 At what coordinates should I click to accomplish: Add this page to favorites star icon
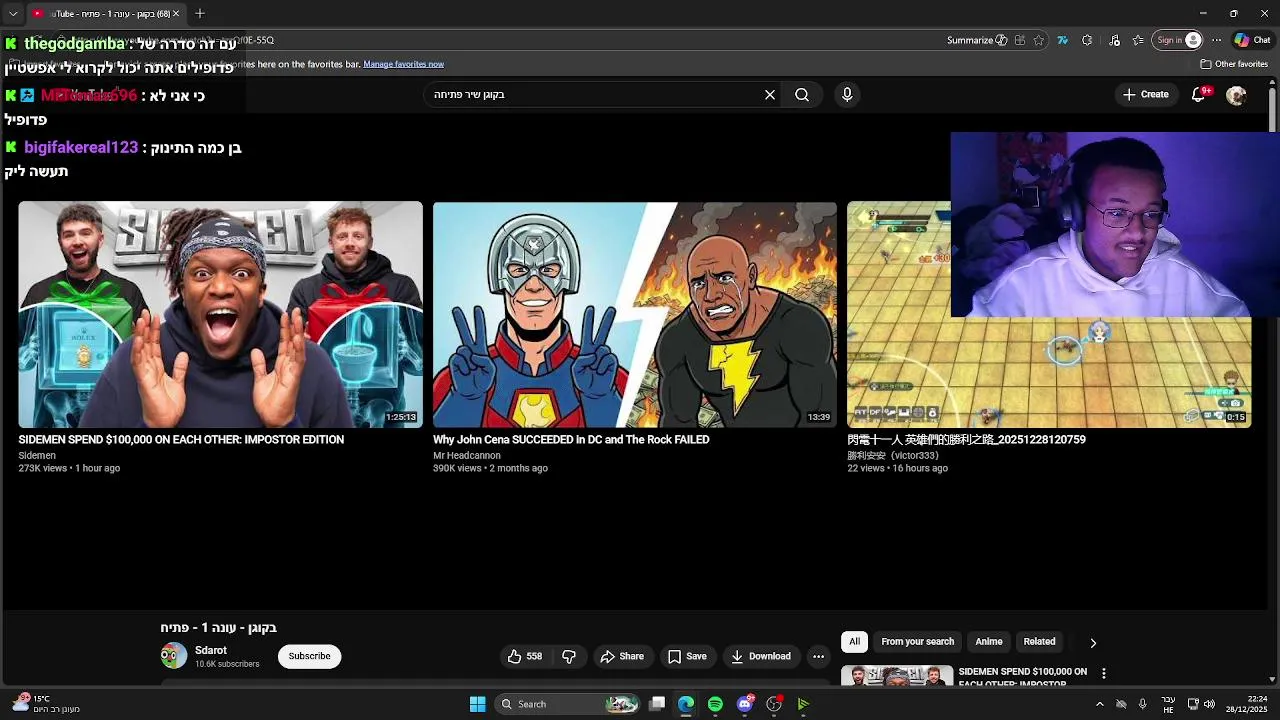pyautogui.click(x=1039, y=40)
